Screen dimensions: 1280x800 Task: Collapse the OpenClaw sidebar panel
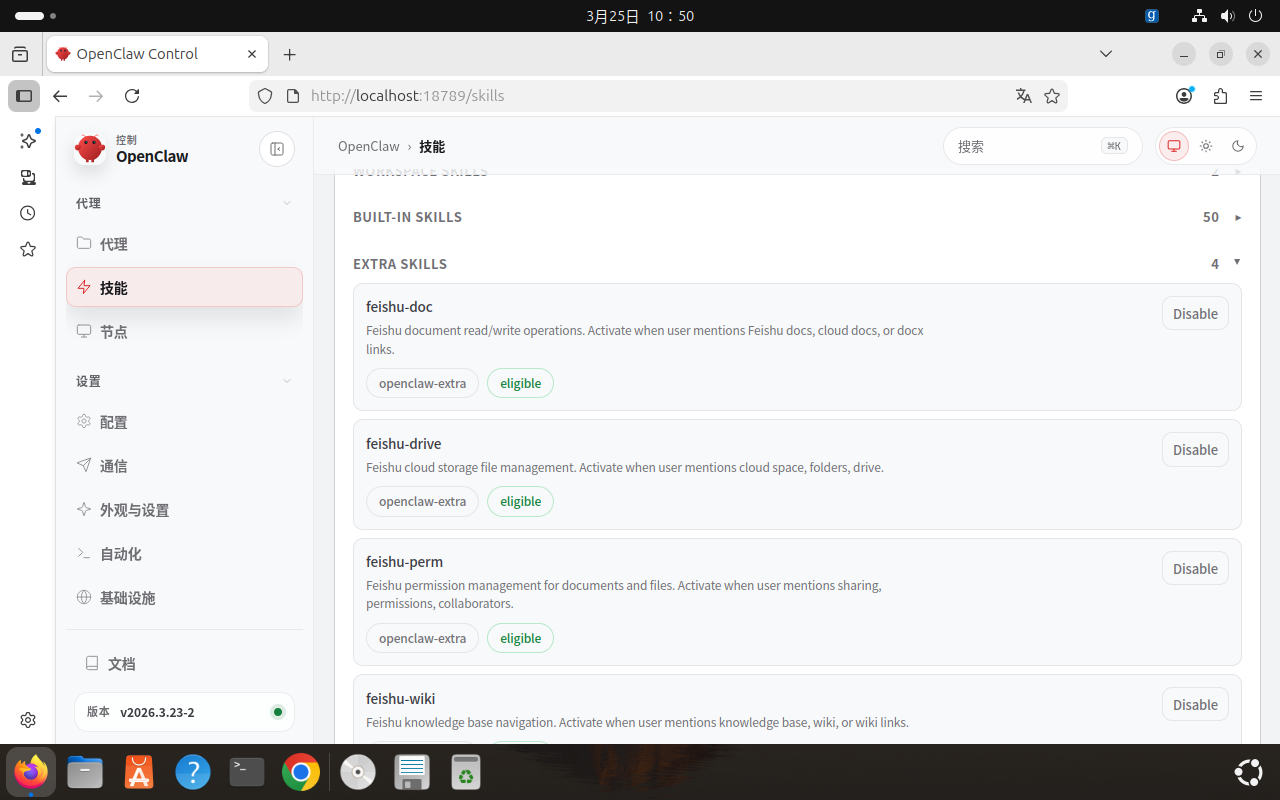277,149
